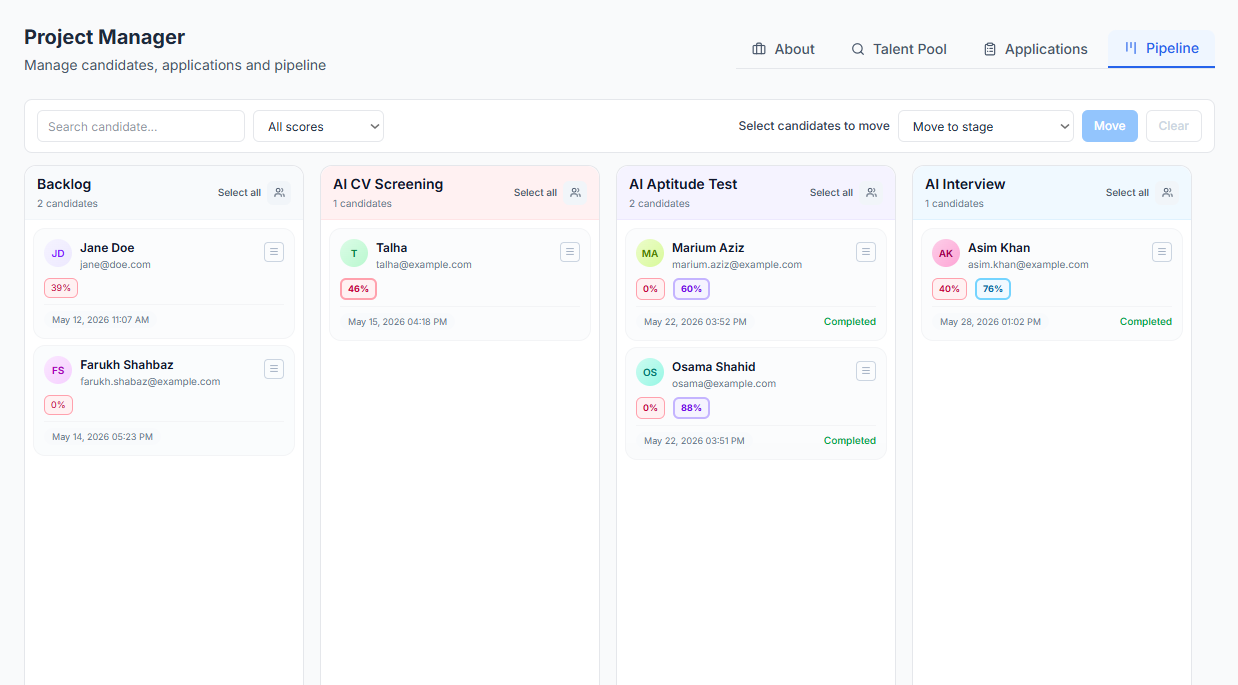Open the Jane Doe card menu icon
Image resolution: width=1238 pixels, height=685 pixels.
click(x=274, y=252)
